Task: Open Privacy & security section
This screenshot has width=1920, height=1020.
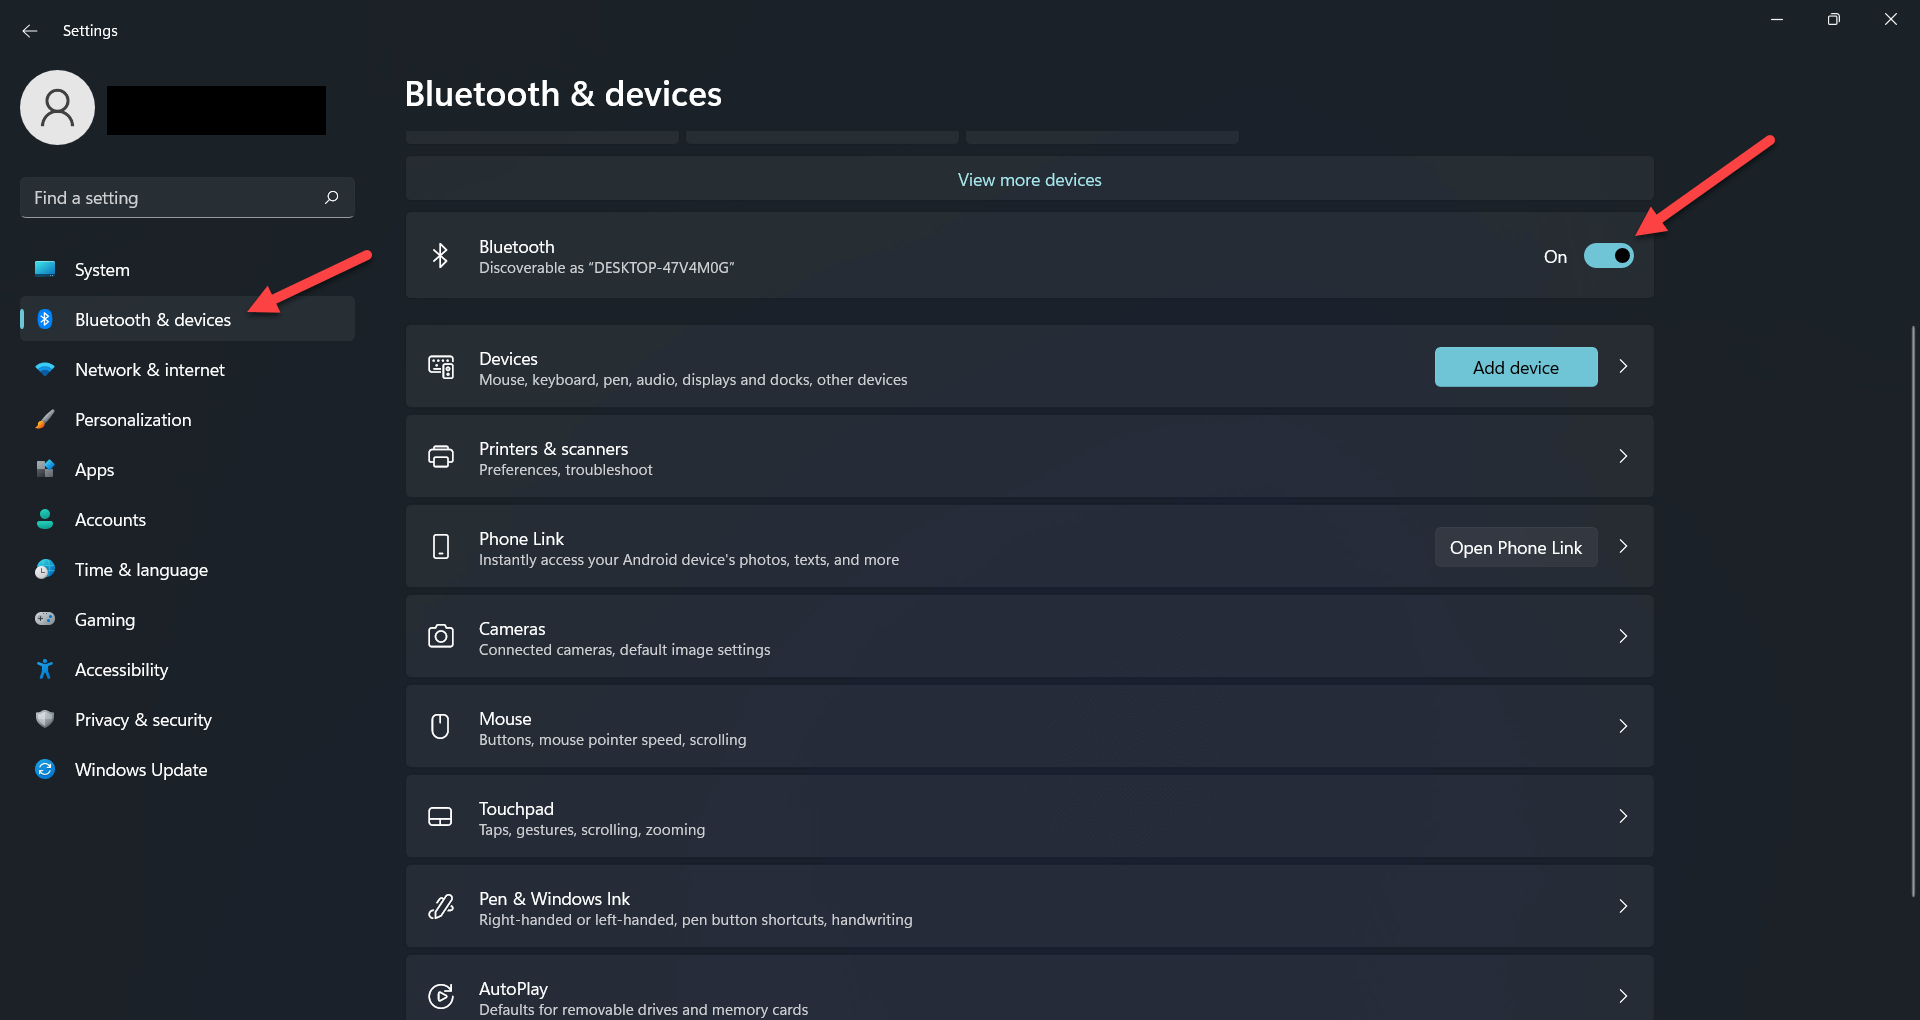Action: pyautogui.click(x=143, y=720)
